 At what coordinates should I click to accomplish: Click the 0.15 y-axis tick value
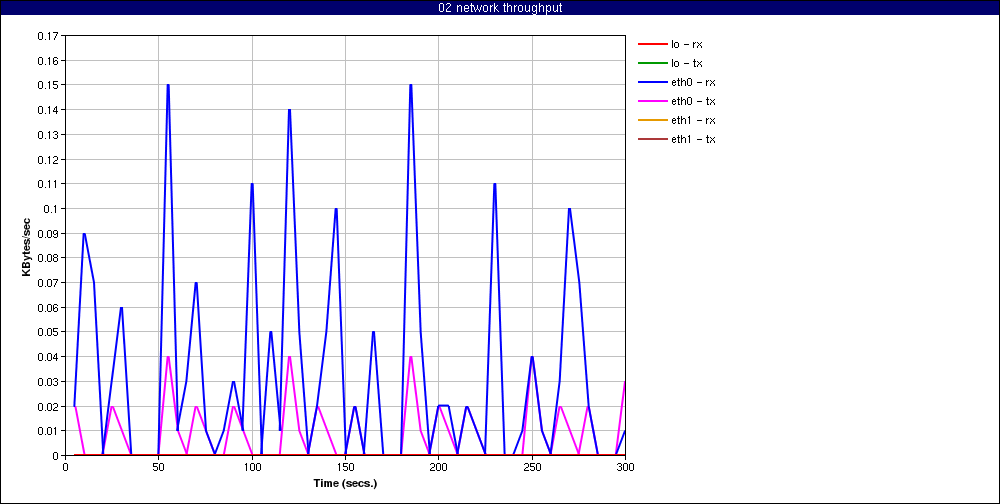(x=48, y=85)
